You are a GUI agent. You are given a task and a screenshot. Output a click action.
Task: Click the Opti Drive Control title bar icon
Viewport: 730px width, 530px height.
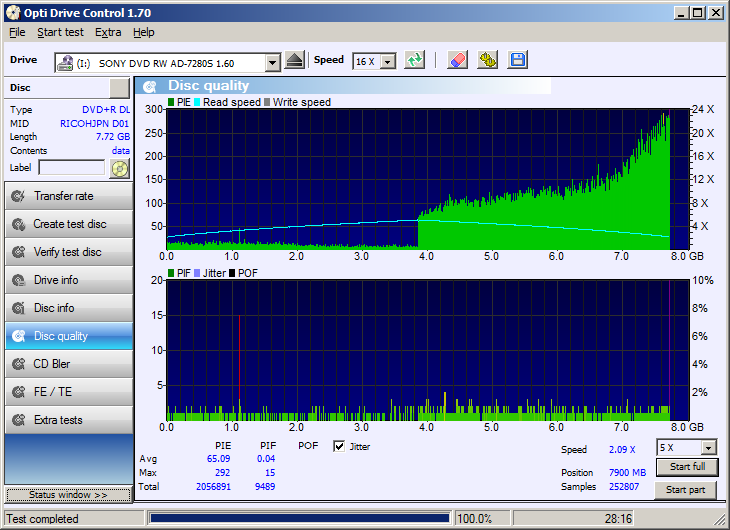tap(13, 13)
